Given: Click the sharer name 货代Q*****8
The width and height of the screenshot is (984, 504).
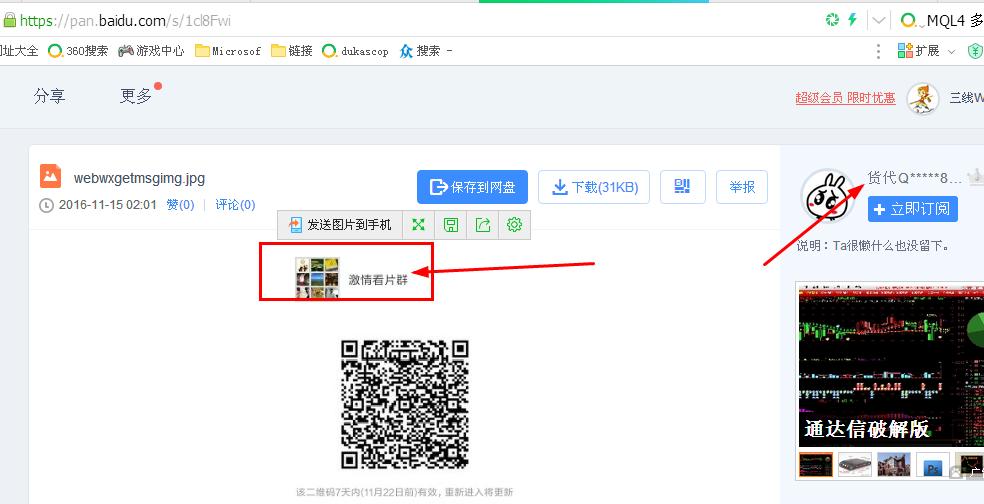Looking at the screenshot, I should [x=914, y=178].
